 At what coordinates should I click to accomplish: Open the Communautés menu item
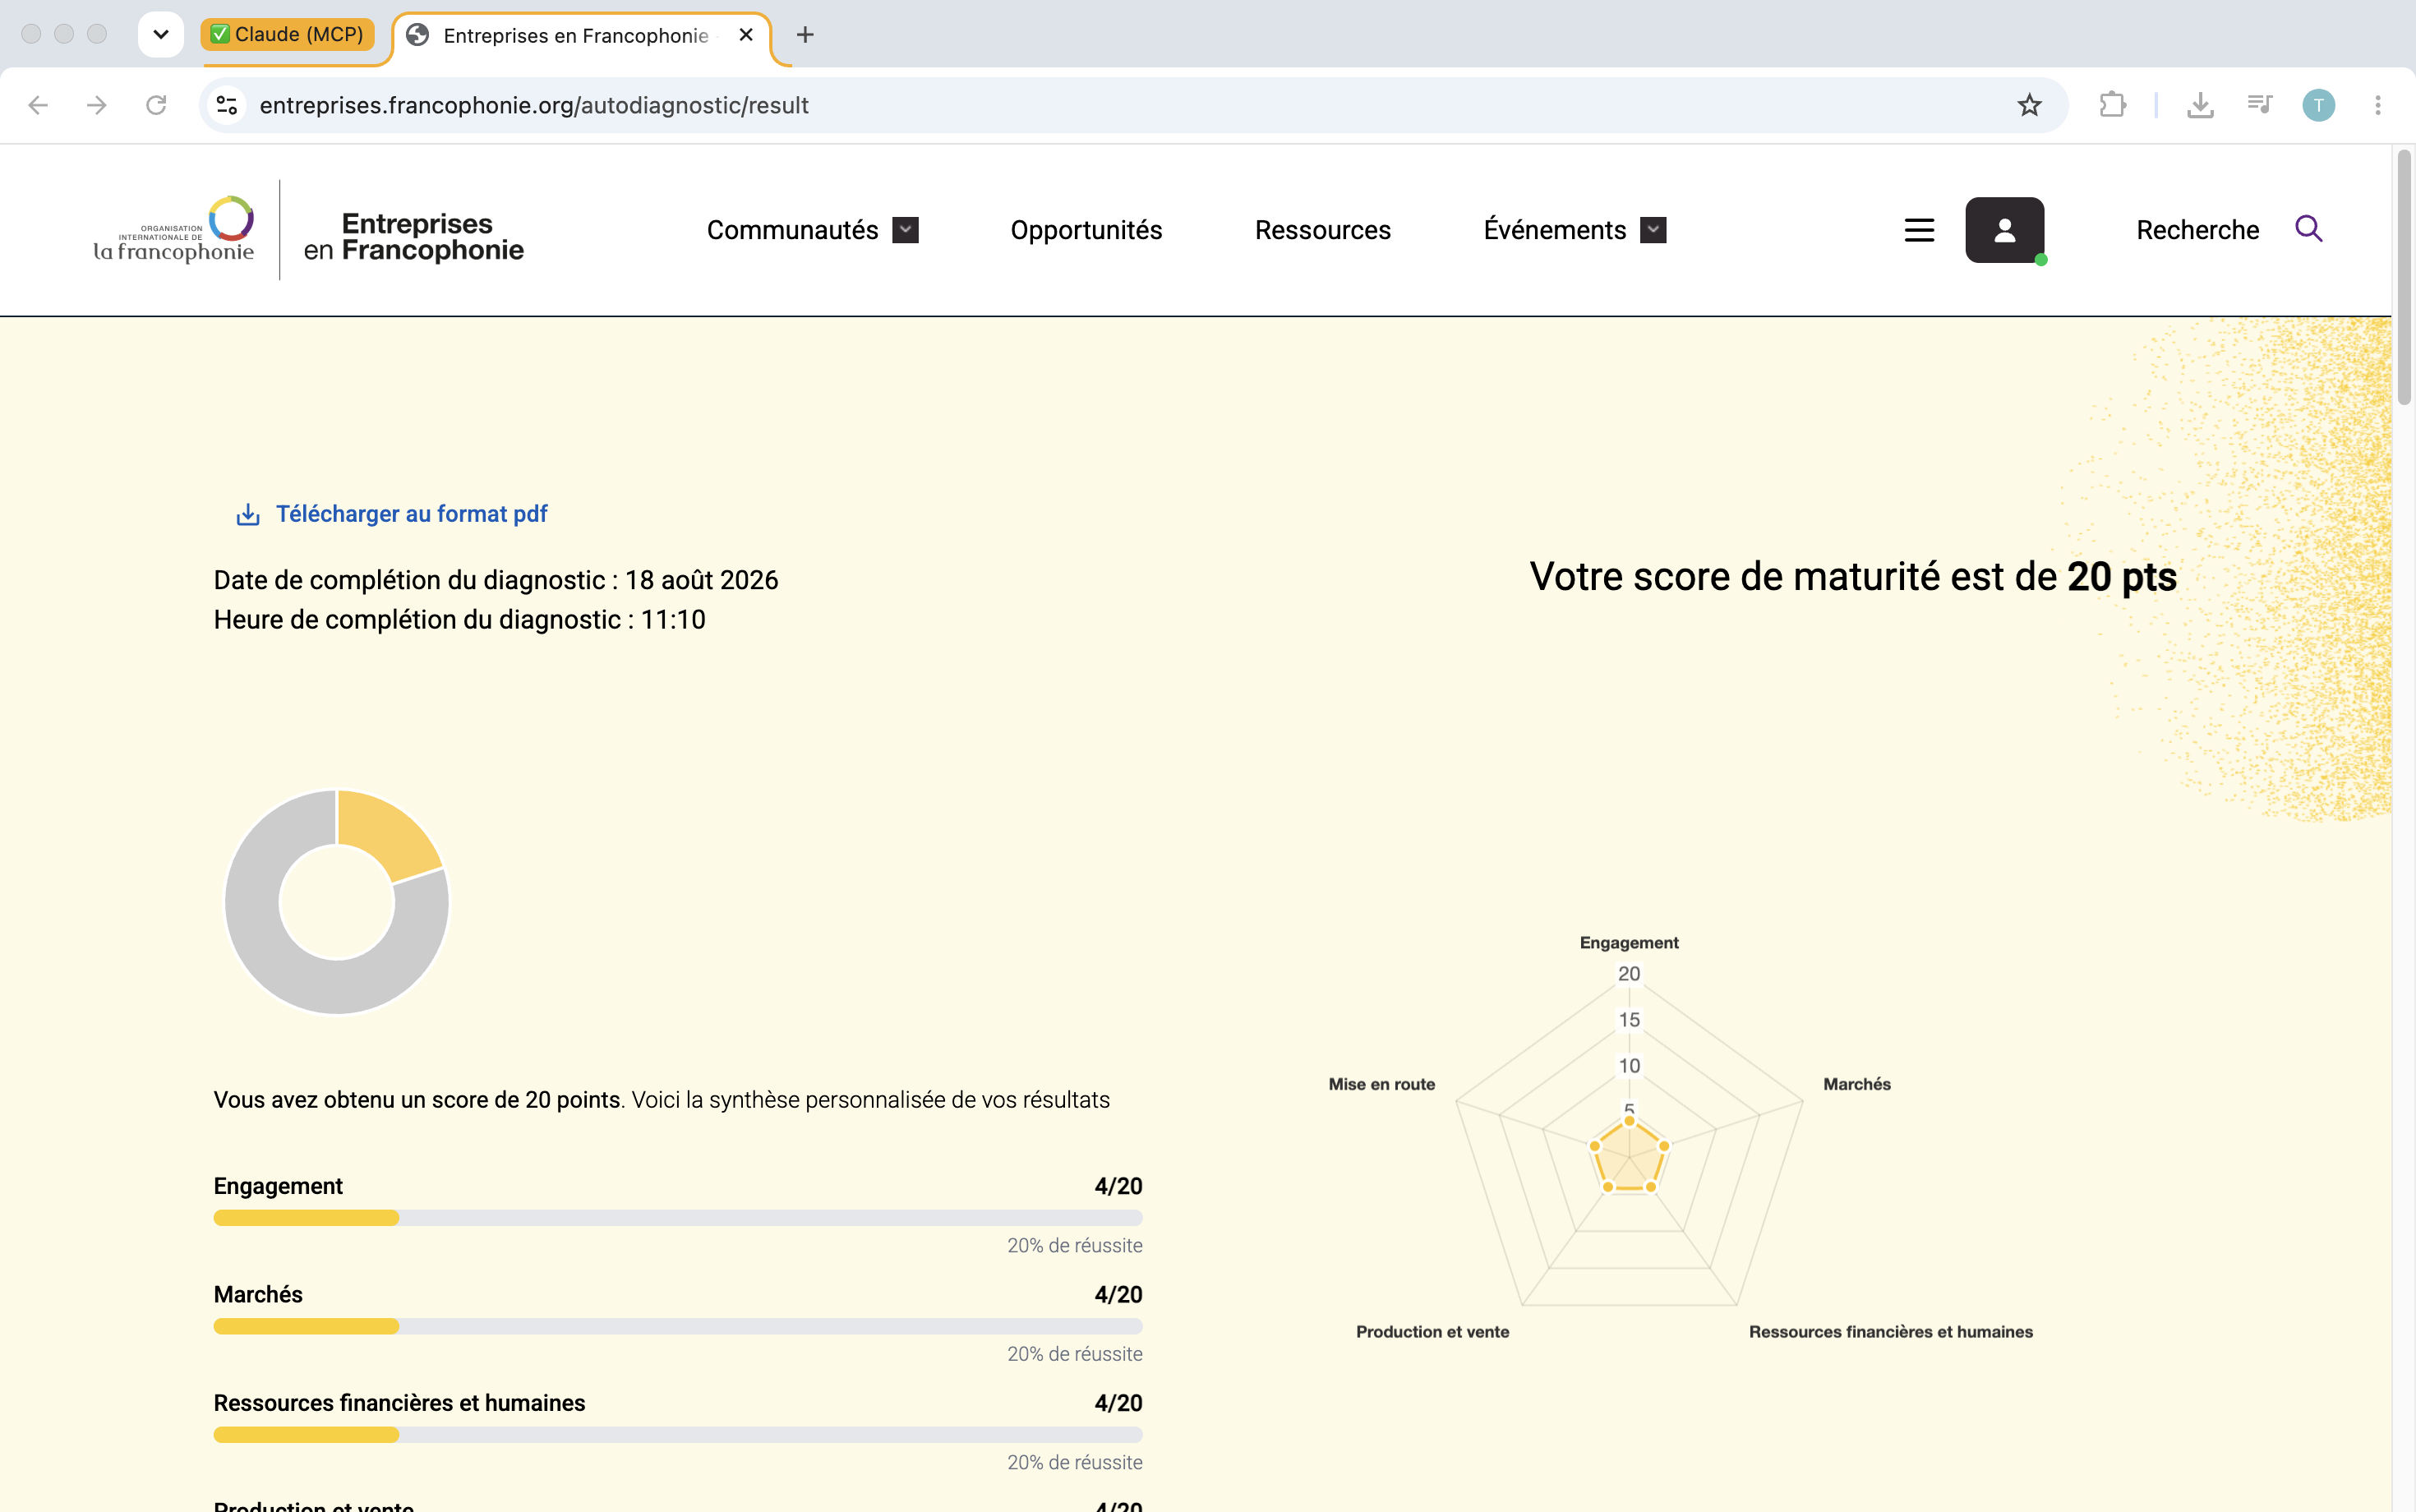point(792,230)
